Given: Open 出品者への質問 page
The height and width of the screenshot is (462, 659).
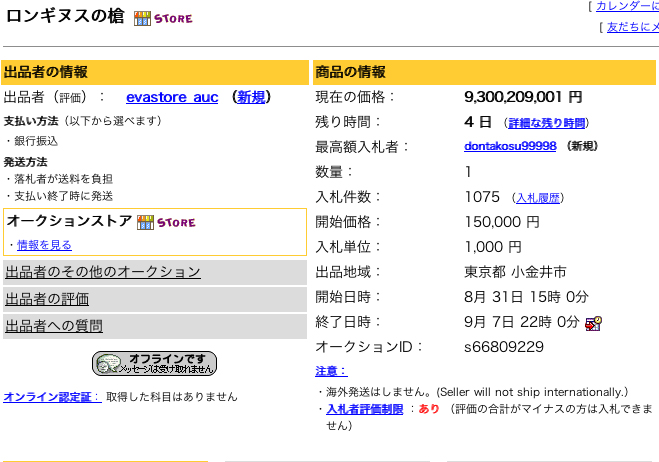Looking at the screenshot, I should [54, 326].
